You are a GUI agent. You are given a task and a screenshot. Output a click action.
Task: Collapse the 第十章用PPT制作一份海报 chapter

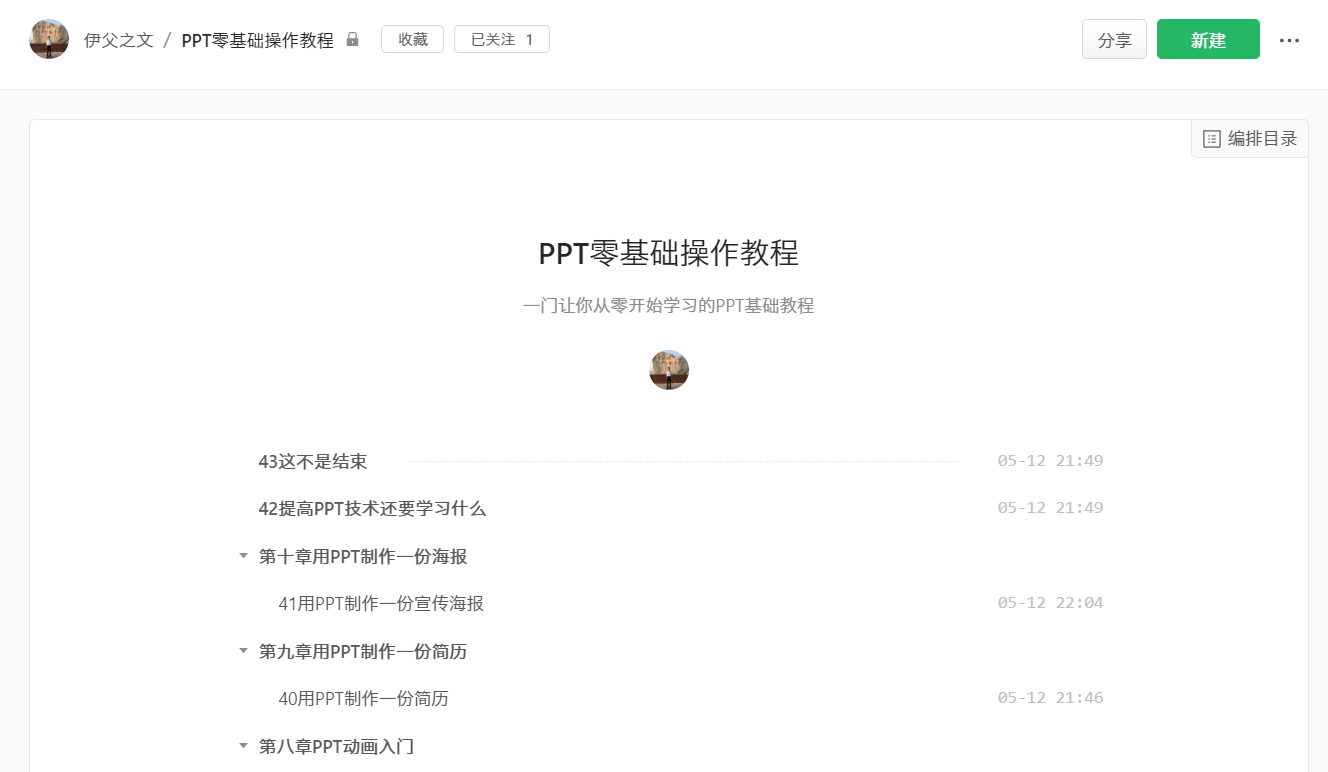tap(242, 556)
